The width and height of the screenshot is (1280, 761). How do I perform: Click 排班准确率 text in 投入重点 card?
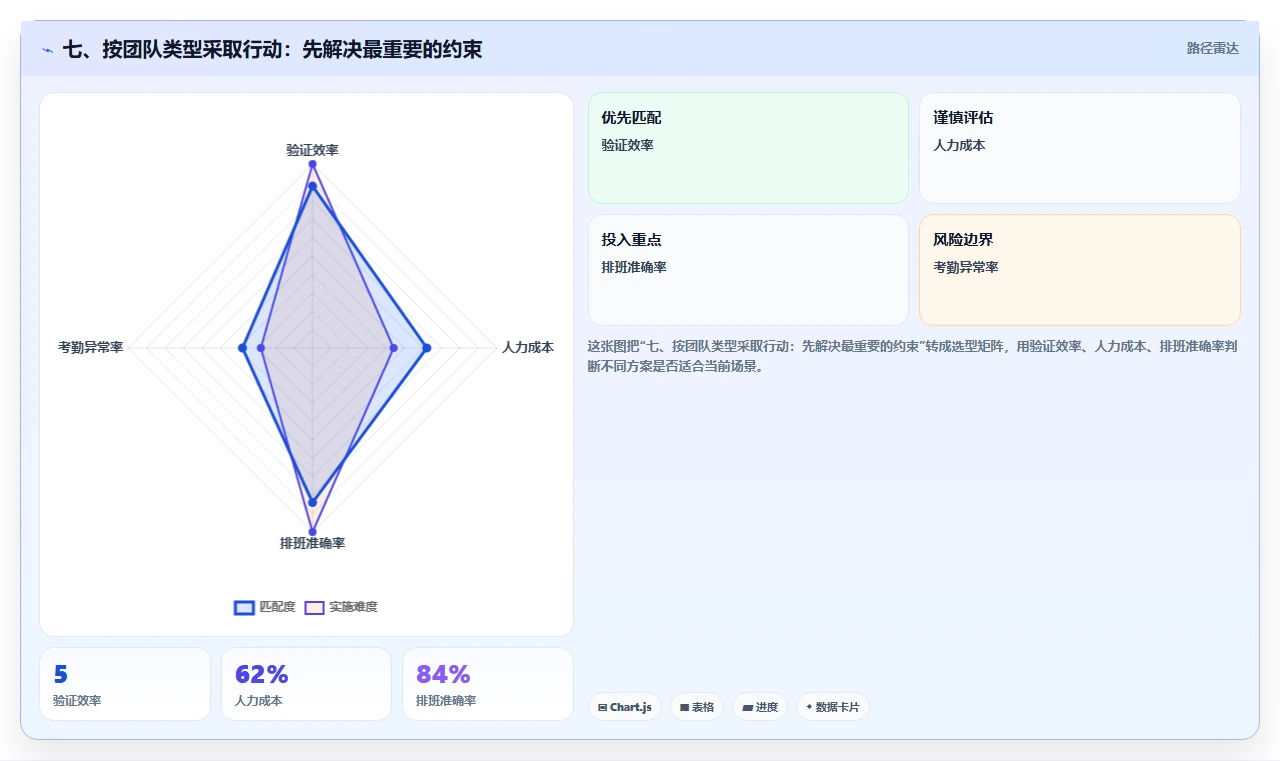[634, 267]
